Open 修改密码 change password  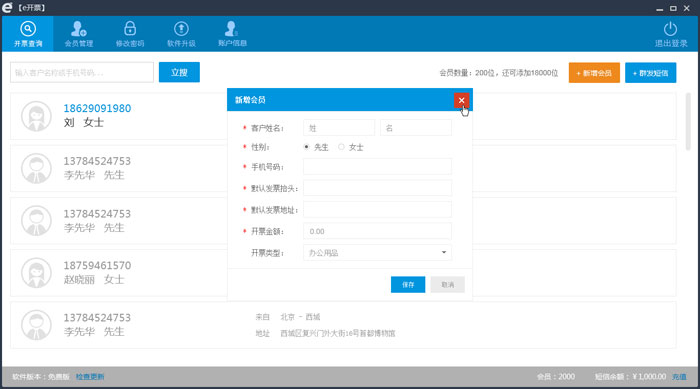click(x=130, y=34)
